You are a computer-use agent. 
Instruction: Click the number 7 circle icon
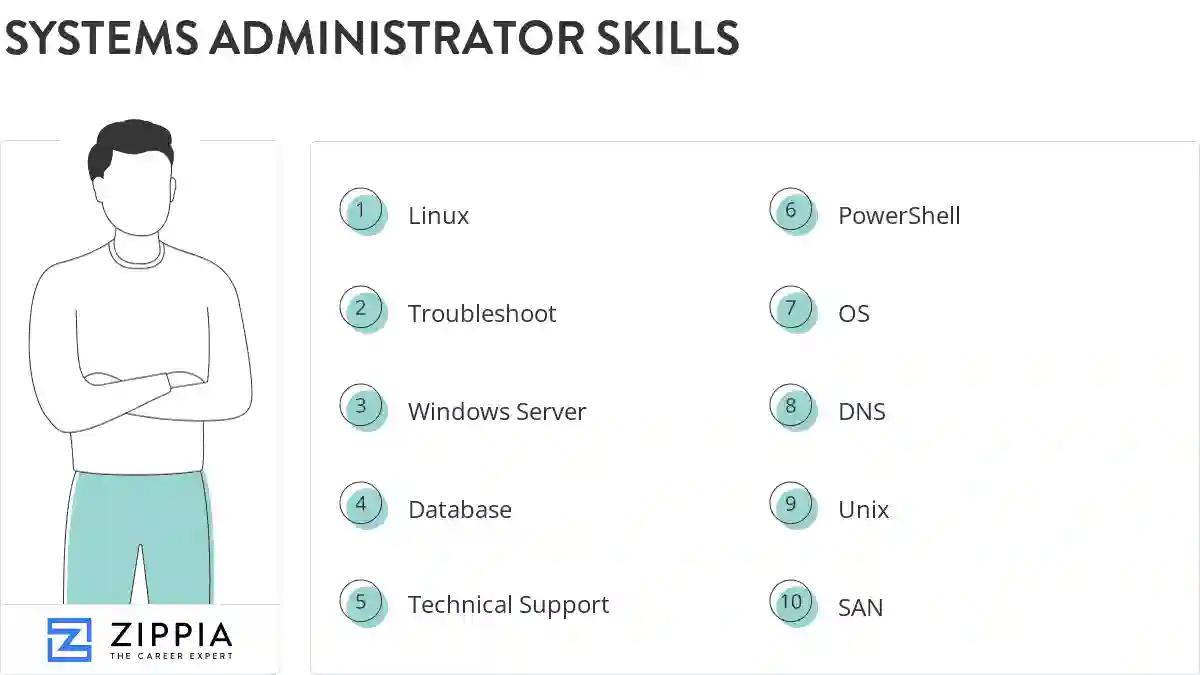tap(791, 309)
